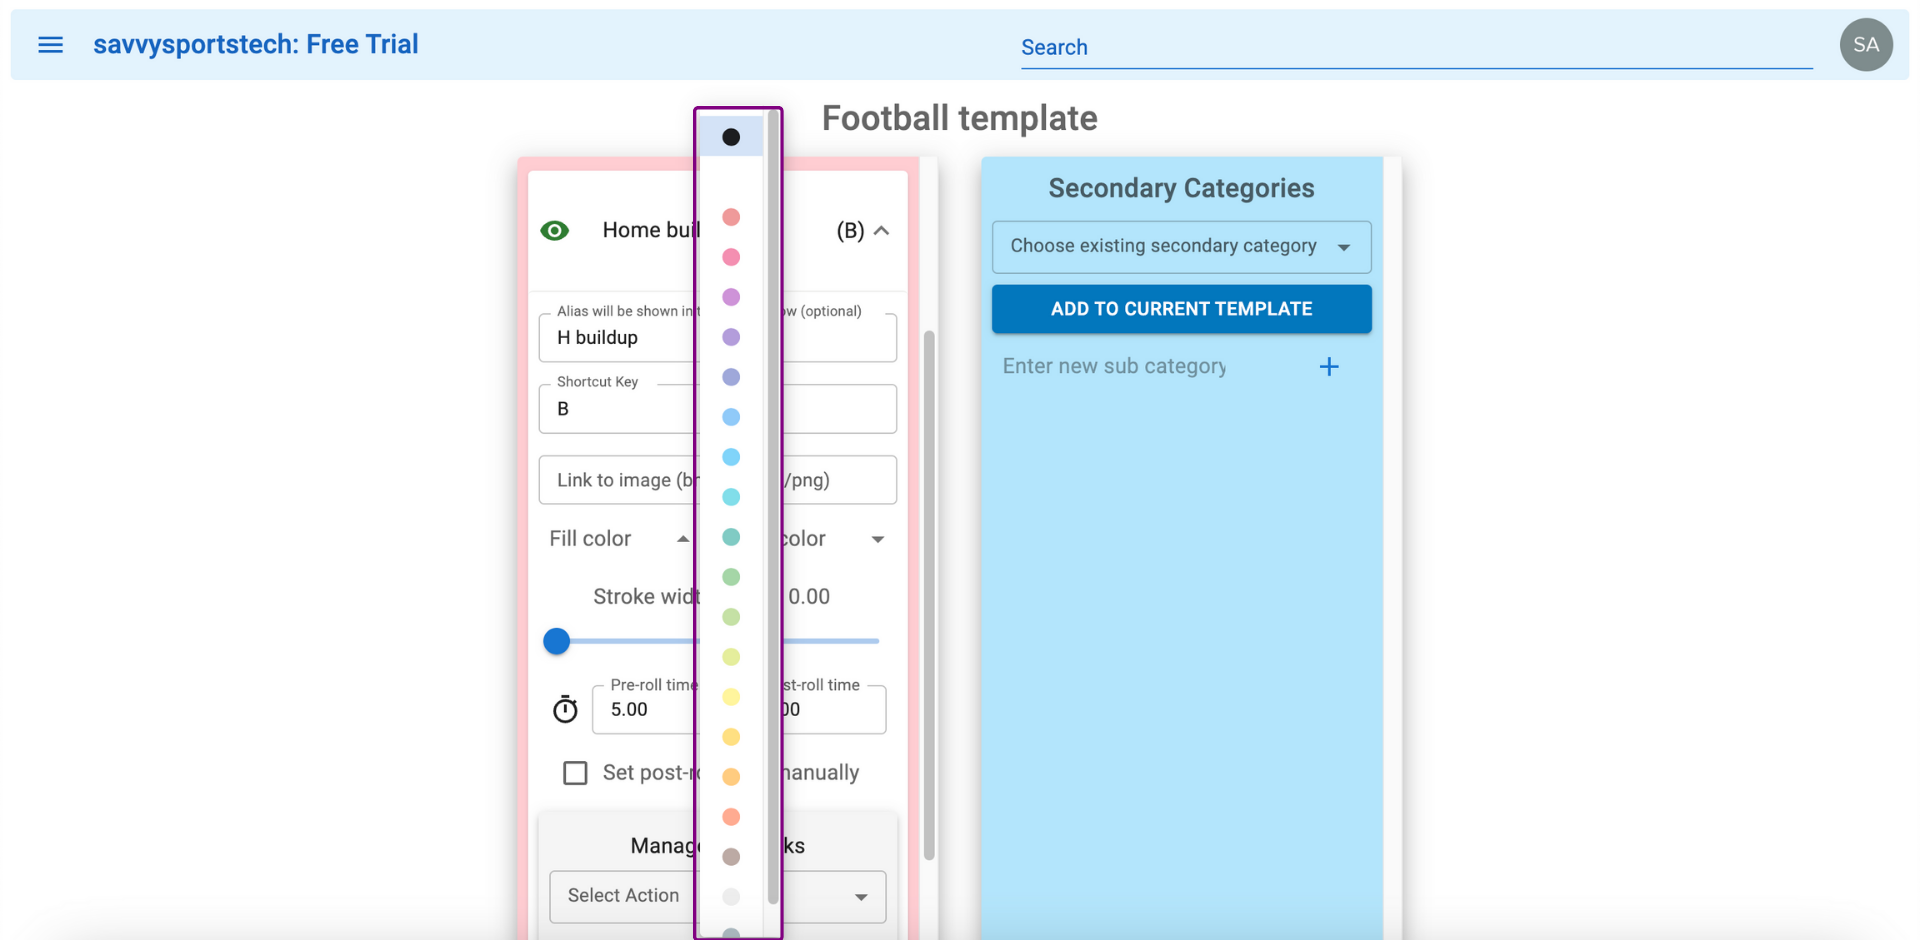The height and width of the screenshot is (940, 1920).
Task: Click the pre-roll stopwatch icon
Action: 565,709
